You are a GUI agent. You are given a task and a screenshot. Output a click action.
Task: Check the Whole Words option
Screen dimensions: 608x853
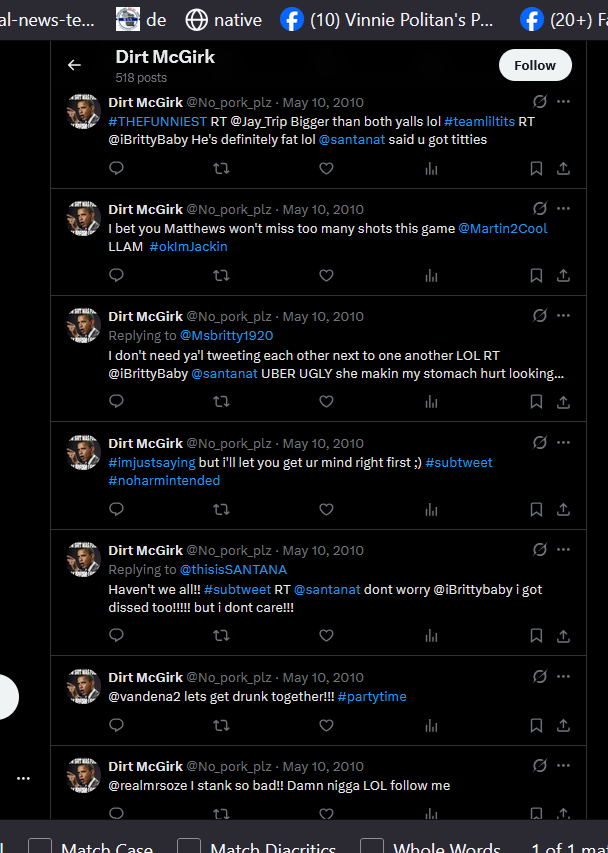coord(372,848)
